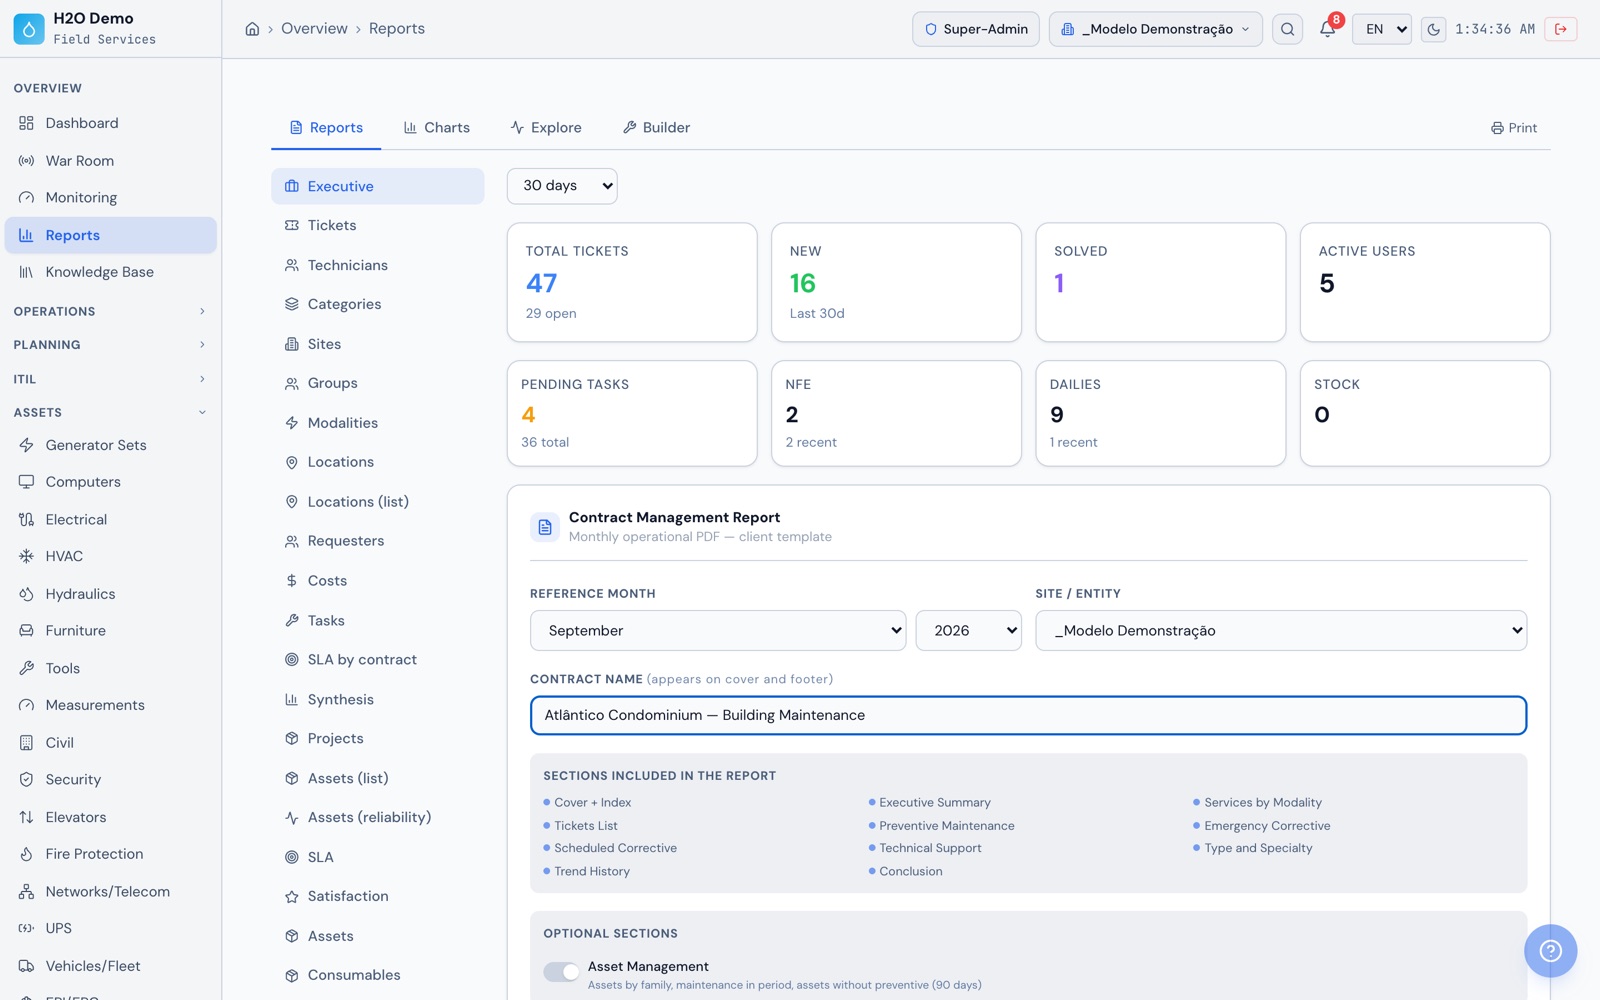Open the Tickets report

tap(378, 226)
